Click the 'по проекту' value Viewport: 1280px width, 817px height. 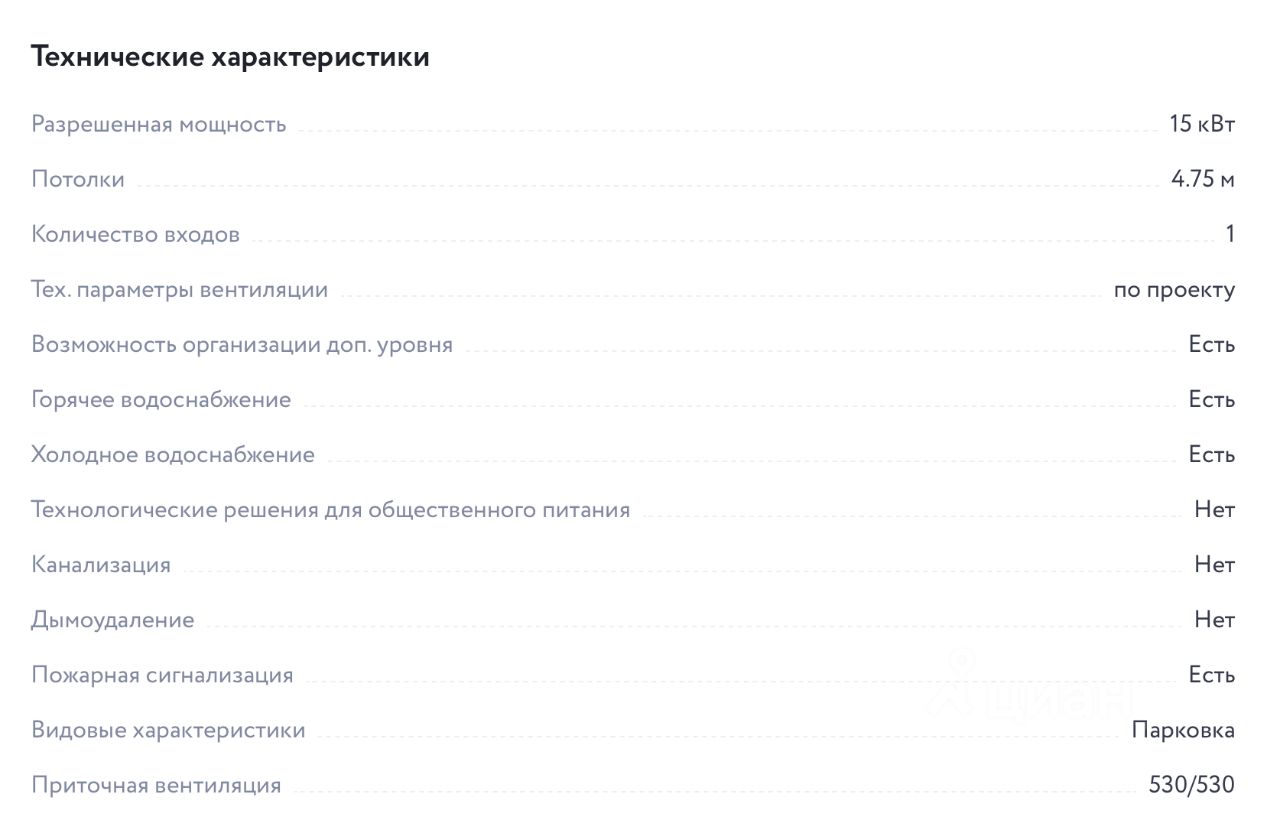pyautogui.click(x=1175, y=290)
